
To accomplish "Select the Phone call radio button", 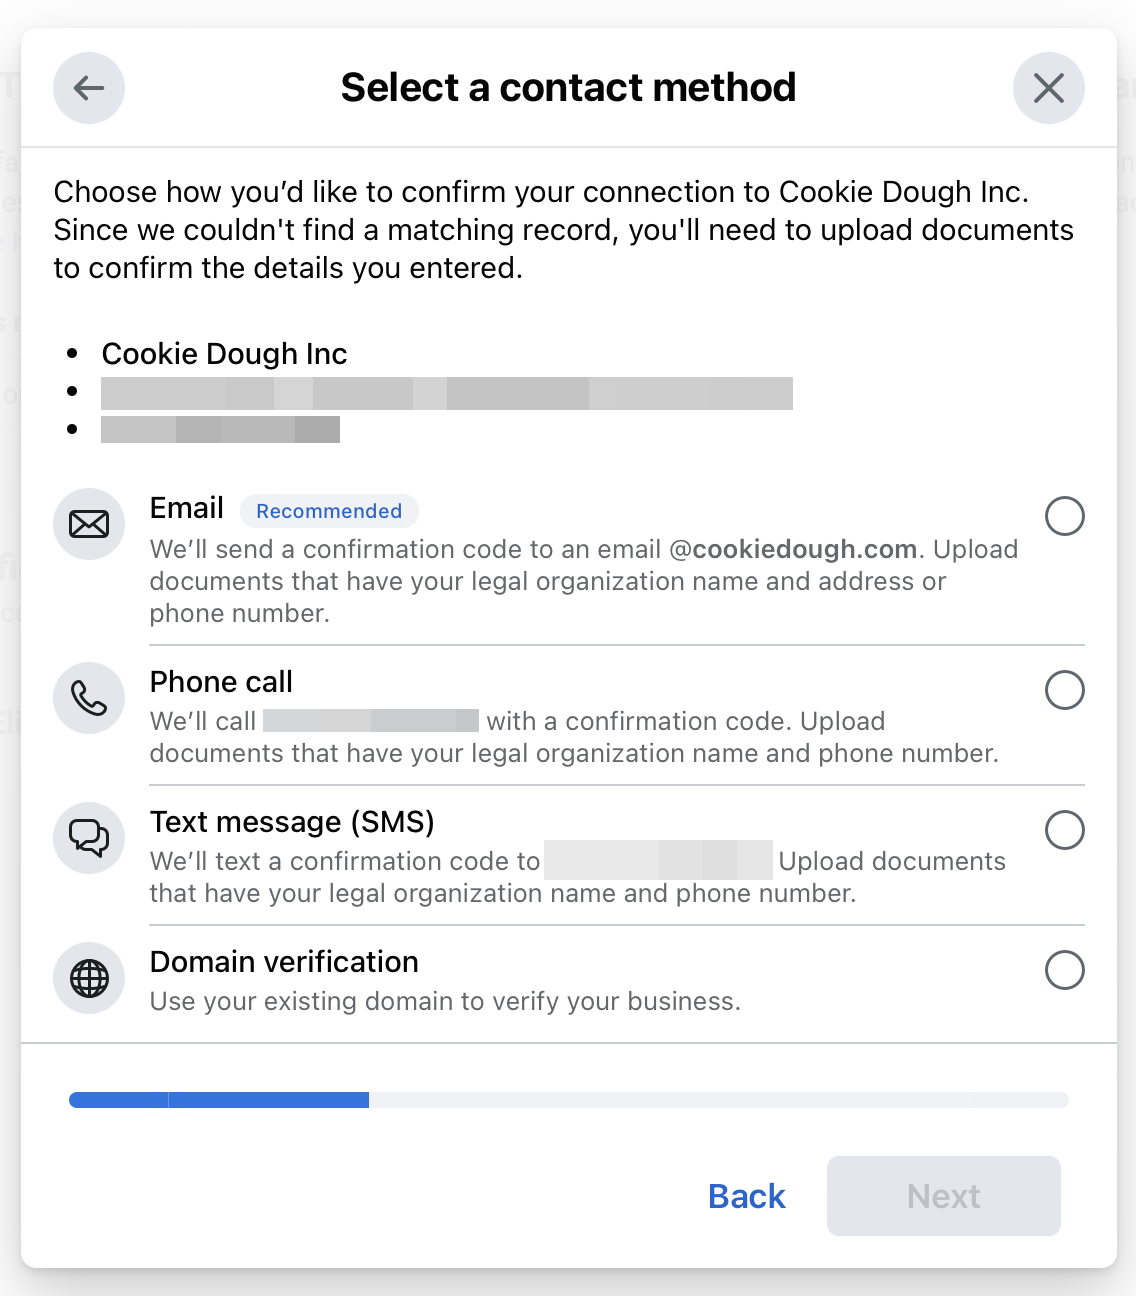I will pyautogui.click(x=1065, y=690).
